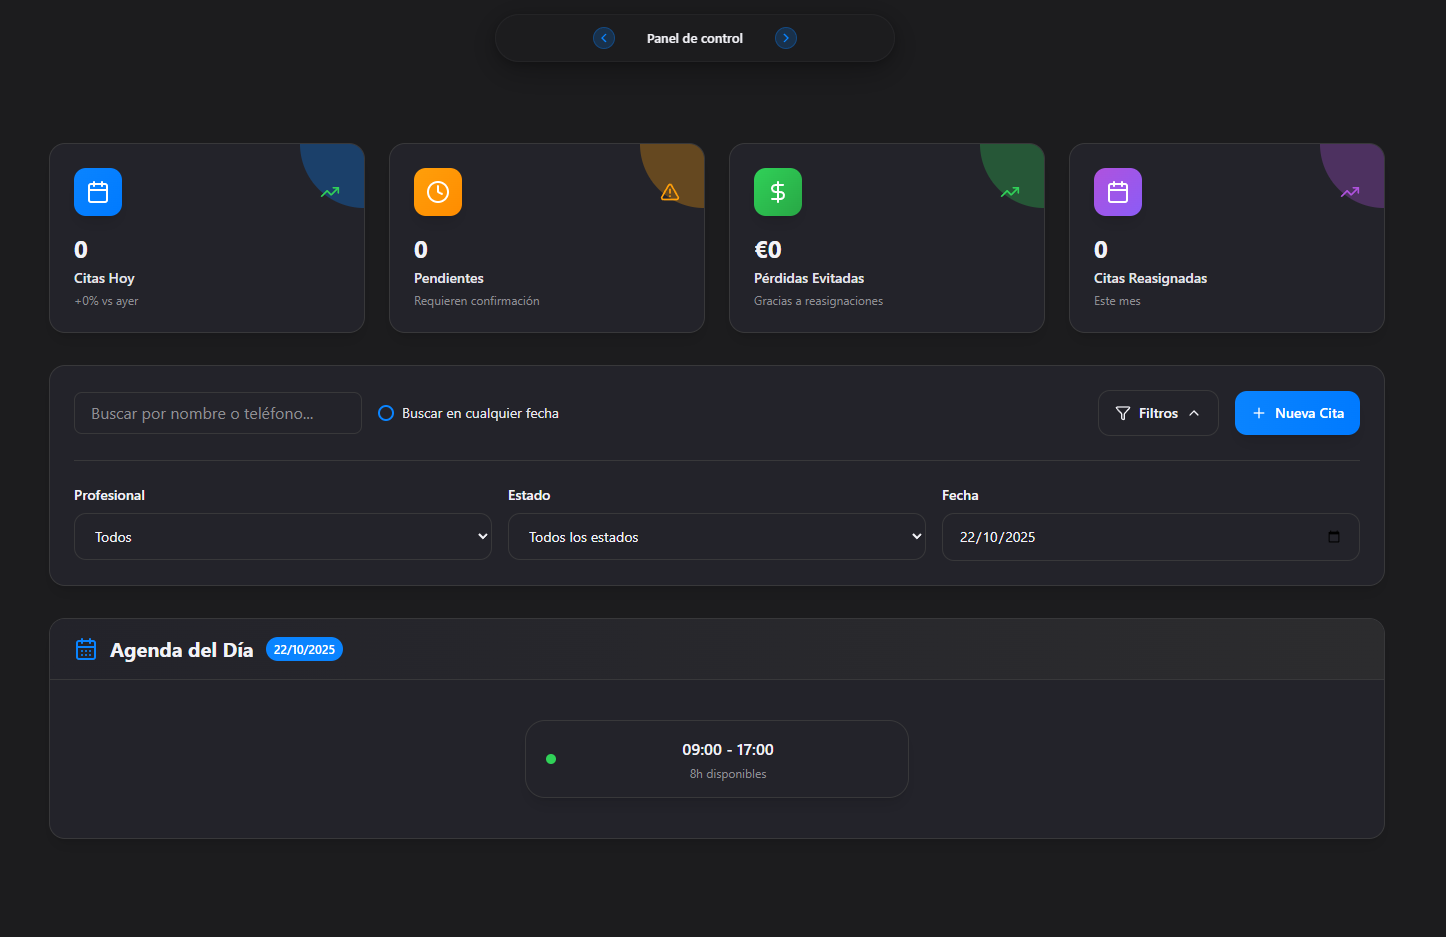Click the green trend arrow on Citas Hoy card

click(x=330, y=192)
